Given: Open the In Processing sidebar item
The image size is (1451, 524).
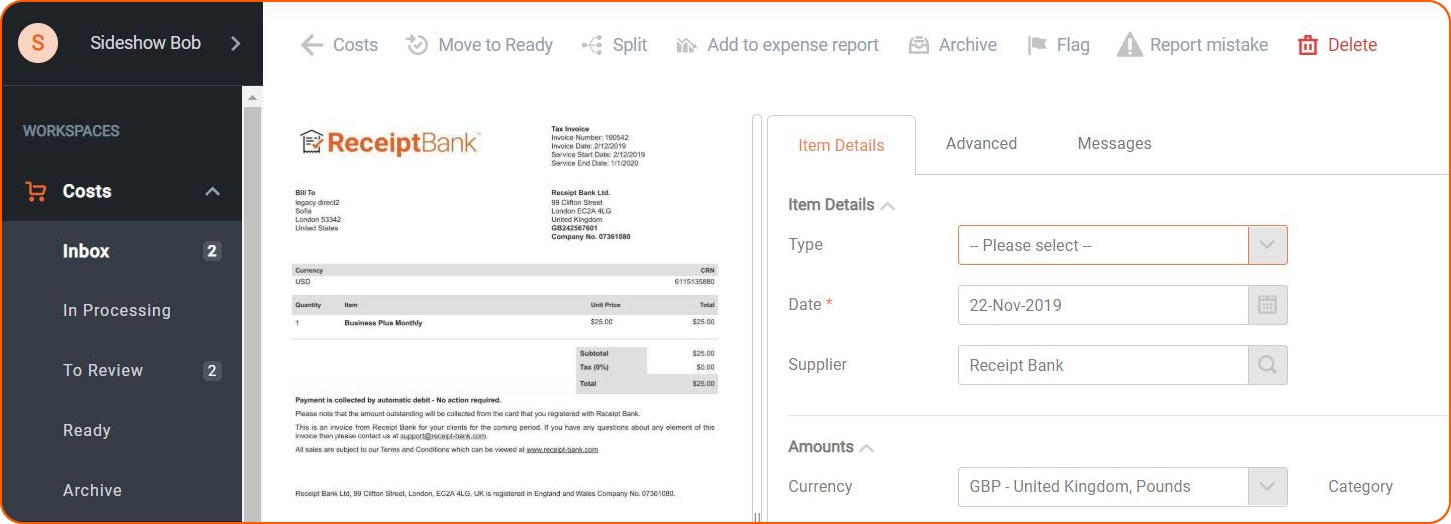Looking at the screenshot, I should pyautogui.click(x=122, y=310).
